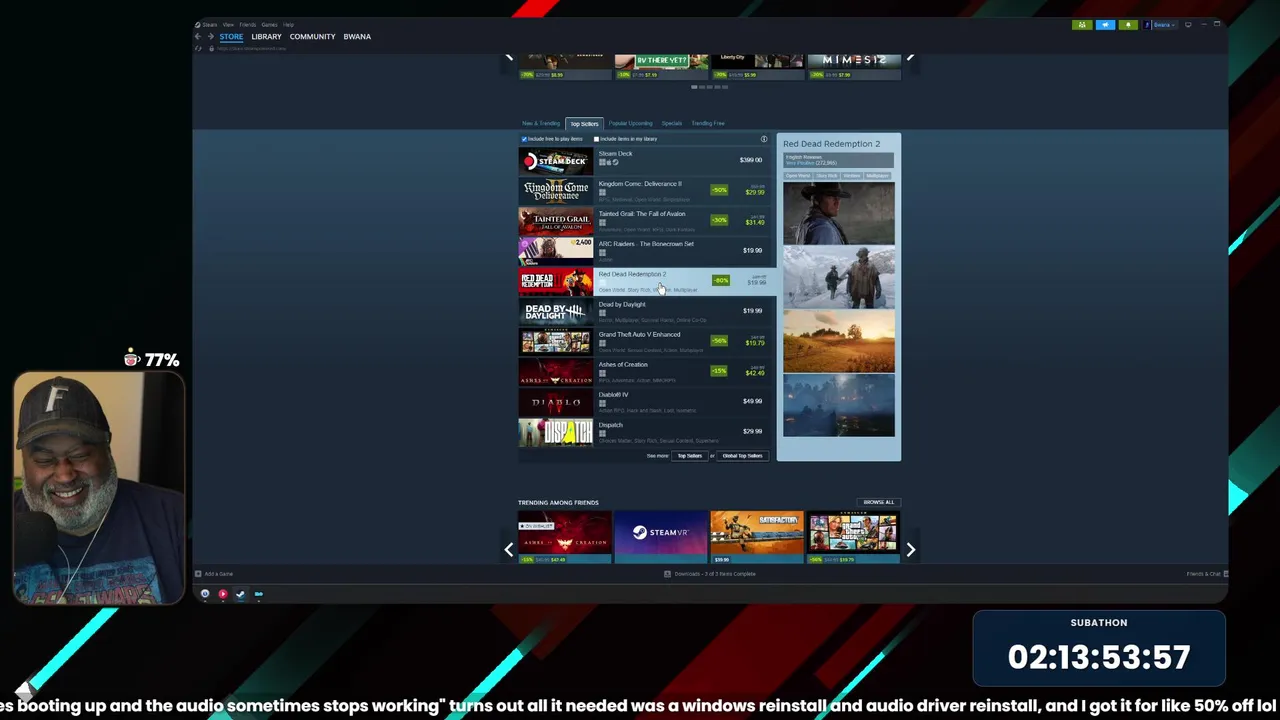
Task: Click the red circular taskbar icon
Action: 222,594
